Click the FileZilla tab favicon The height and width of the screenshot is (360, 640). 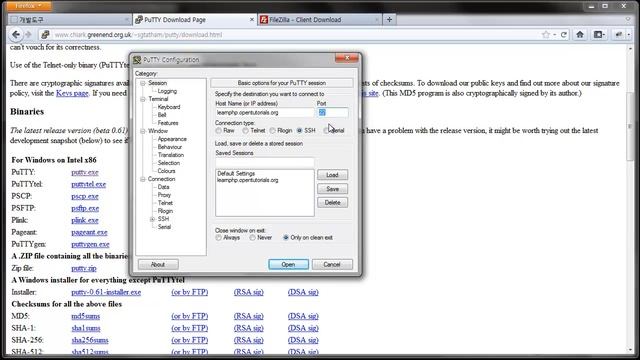(x=264, y=19)
